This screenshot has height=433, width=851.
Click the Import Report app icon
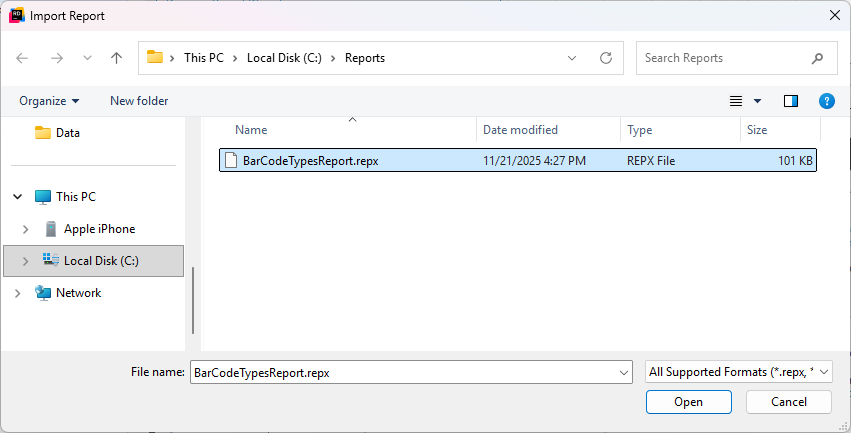click(x=17, y=16)
